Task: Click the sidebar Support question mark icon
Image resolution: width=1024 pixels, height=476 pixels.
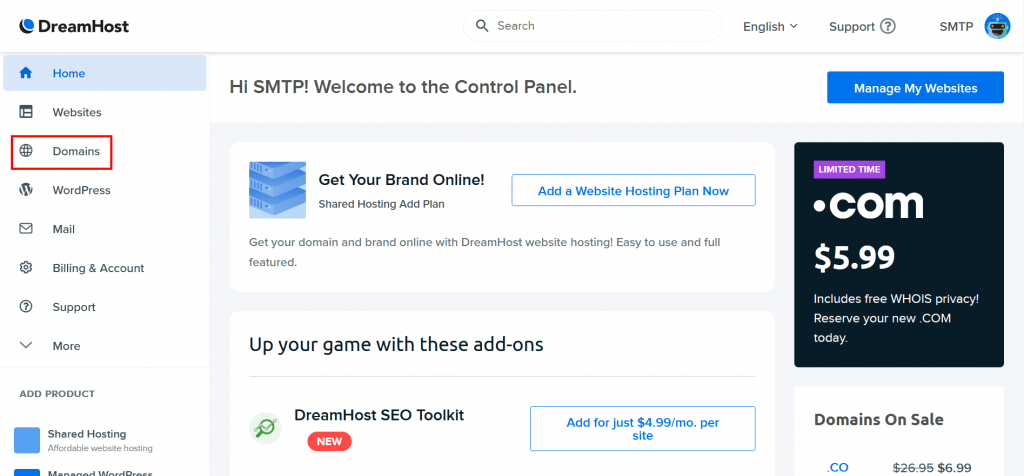Action: [26, 307]
